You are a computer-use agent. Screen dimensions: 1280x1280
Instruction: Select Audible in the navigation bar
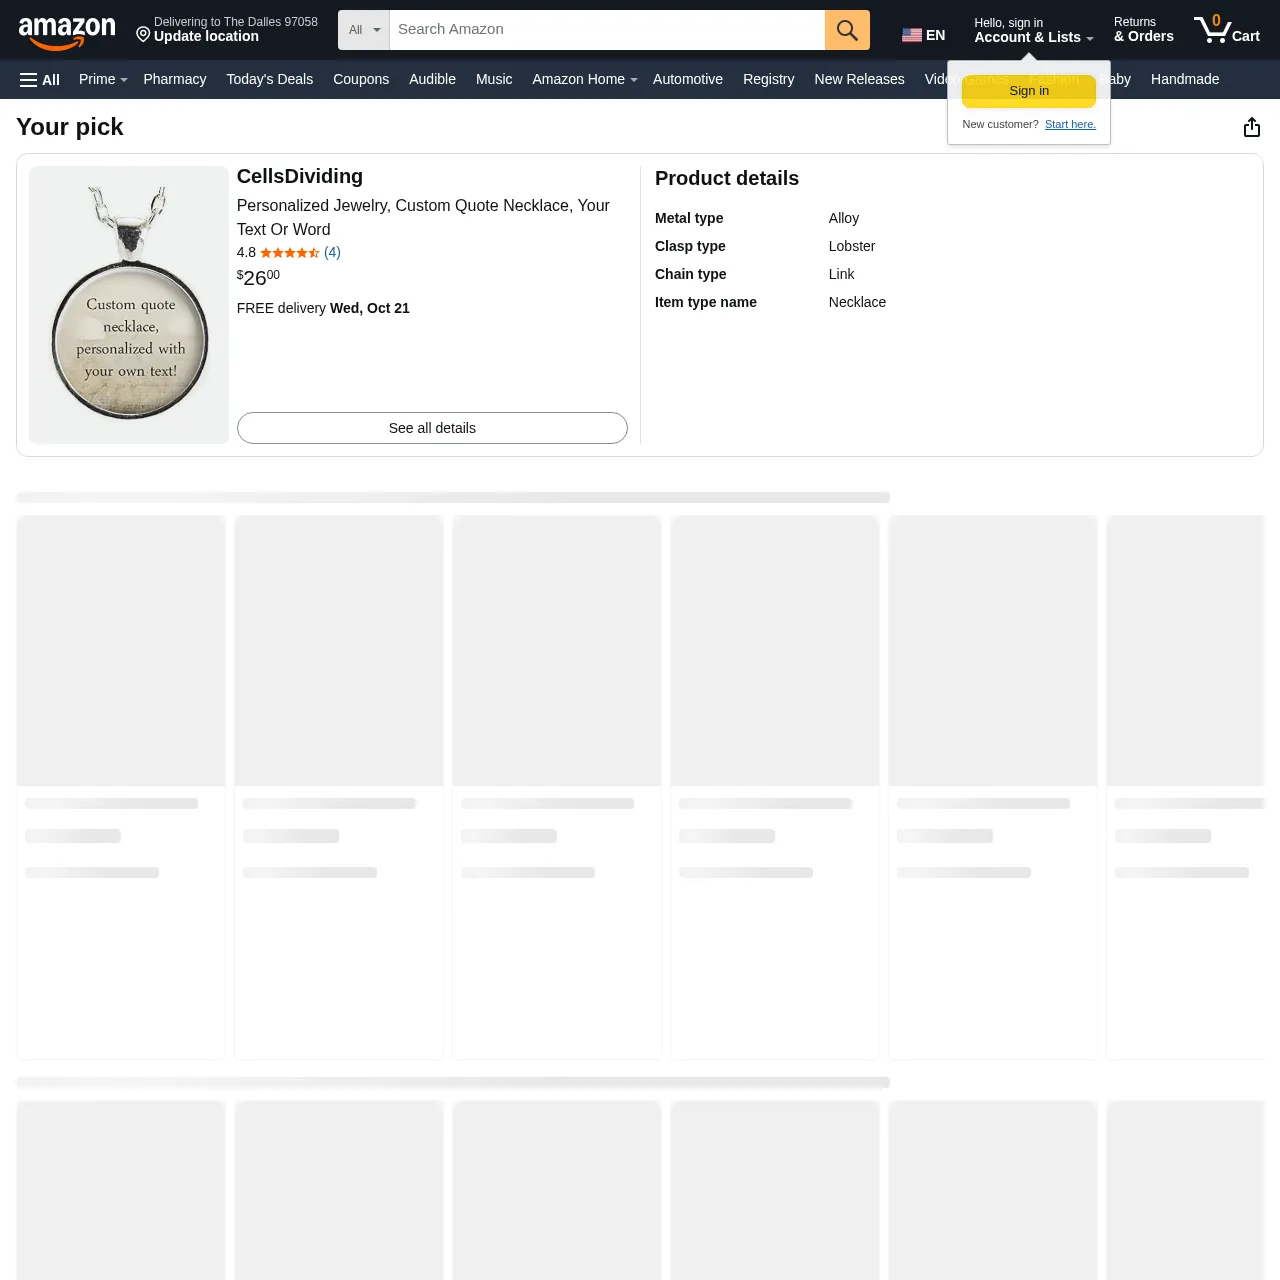pyautogui.click(x=432, y=79)
